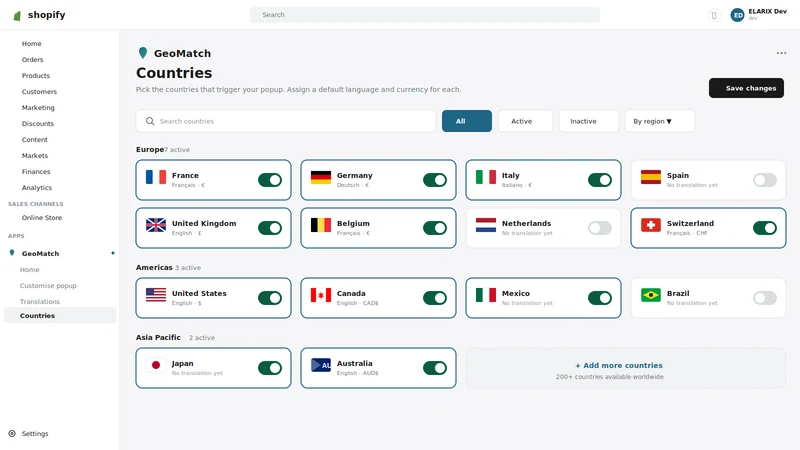This screenshot has height=450, width=800.
Task: Open Customers in the sidebar
Action: (x=39, y=92)
